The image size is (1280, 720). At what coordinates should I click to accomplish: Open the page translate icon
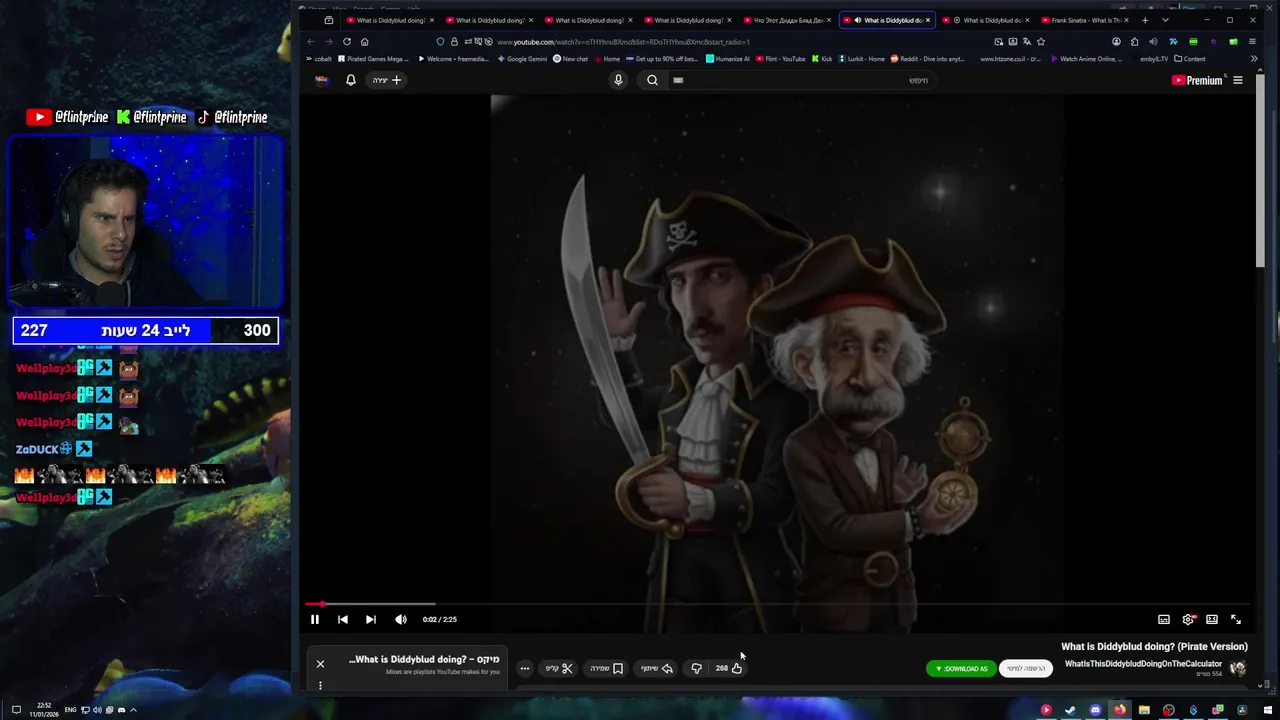tap(1027, 42)
